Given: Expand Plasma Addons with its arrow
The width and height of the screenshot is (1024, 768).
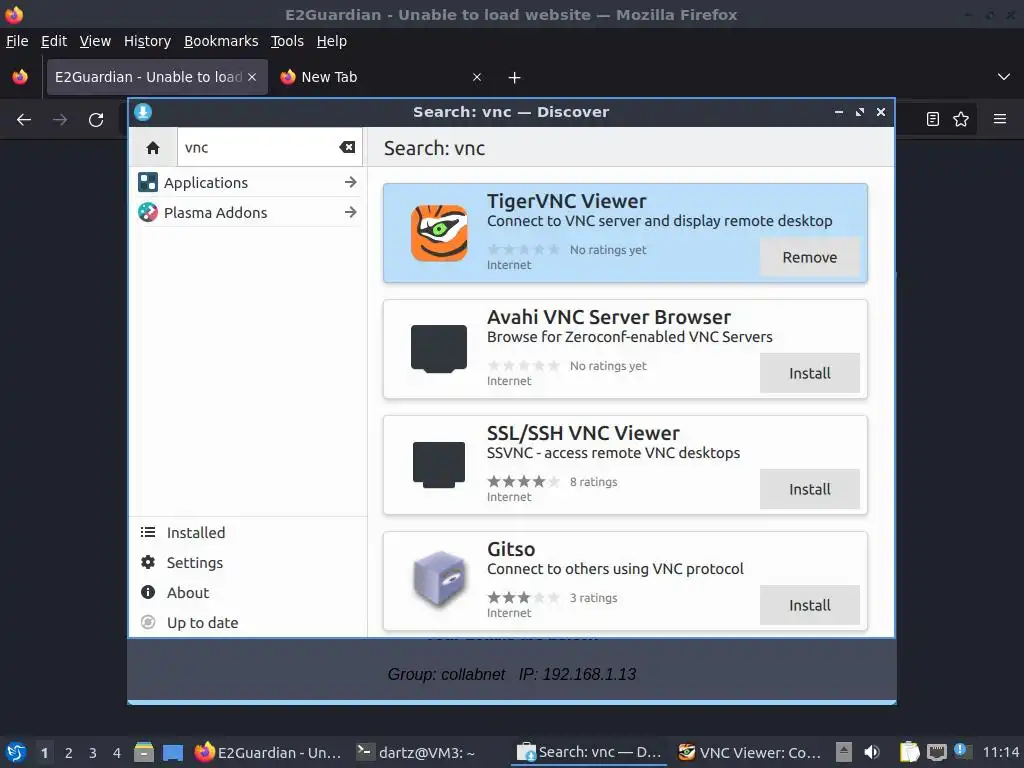Looking at the screenshot, I should click(x=351, y=212).
